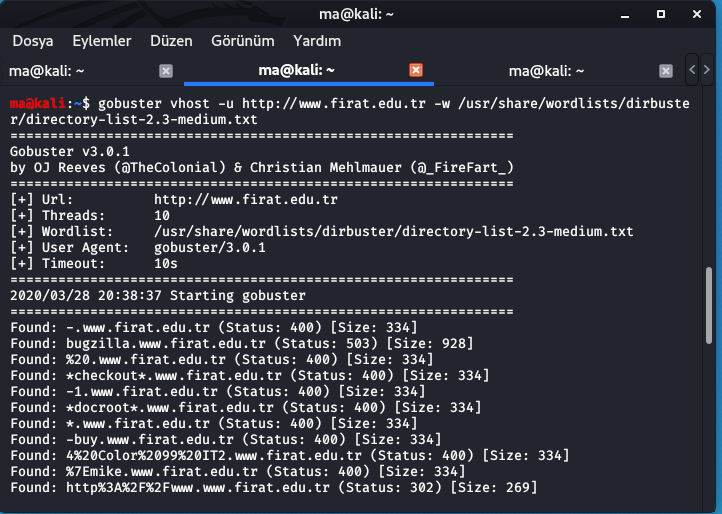The image size is (722, 514).
Task: Open the Görünüm menu
Action: [x=243, y=41]
